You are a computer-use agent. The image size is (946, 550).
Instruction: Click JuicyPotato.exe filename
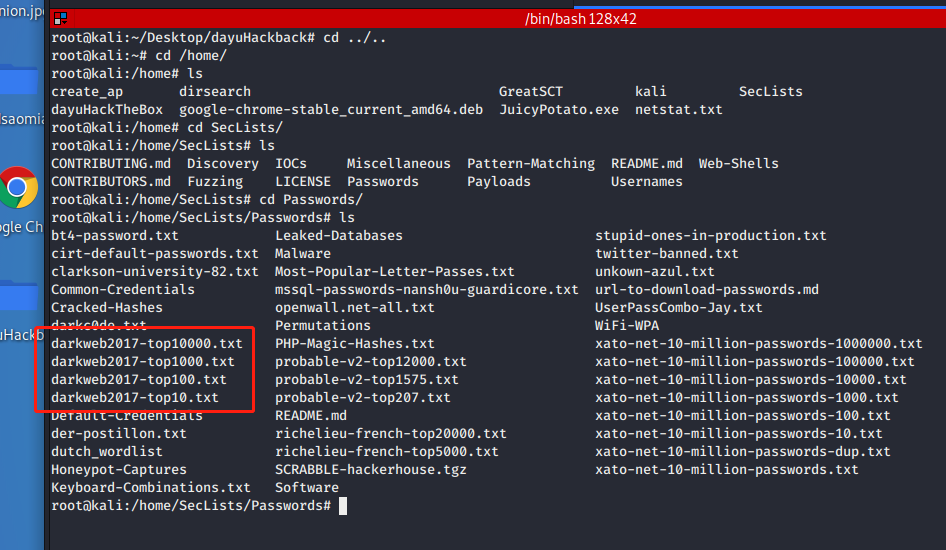[x=559, y=110]
